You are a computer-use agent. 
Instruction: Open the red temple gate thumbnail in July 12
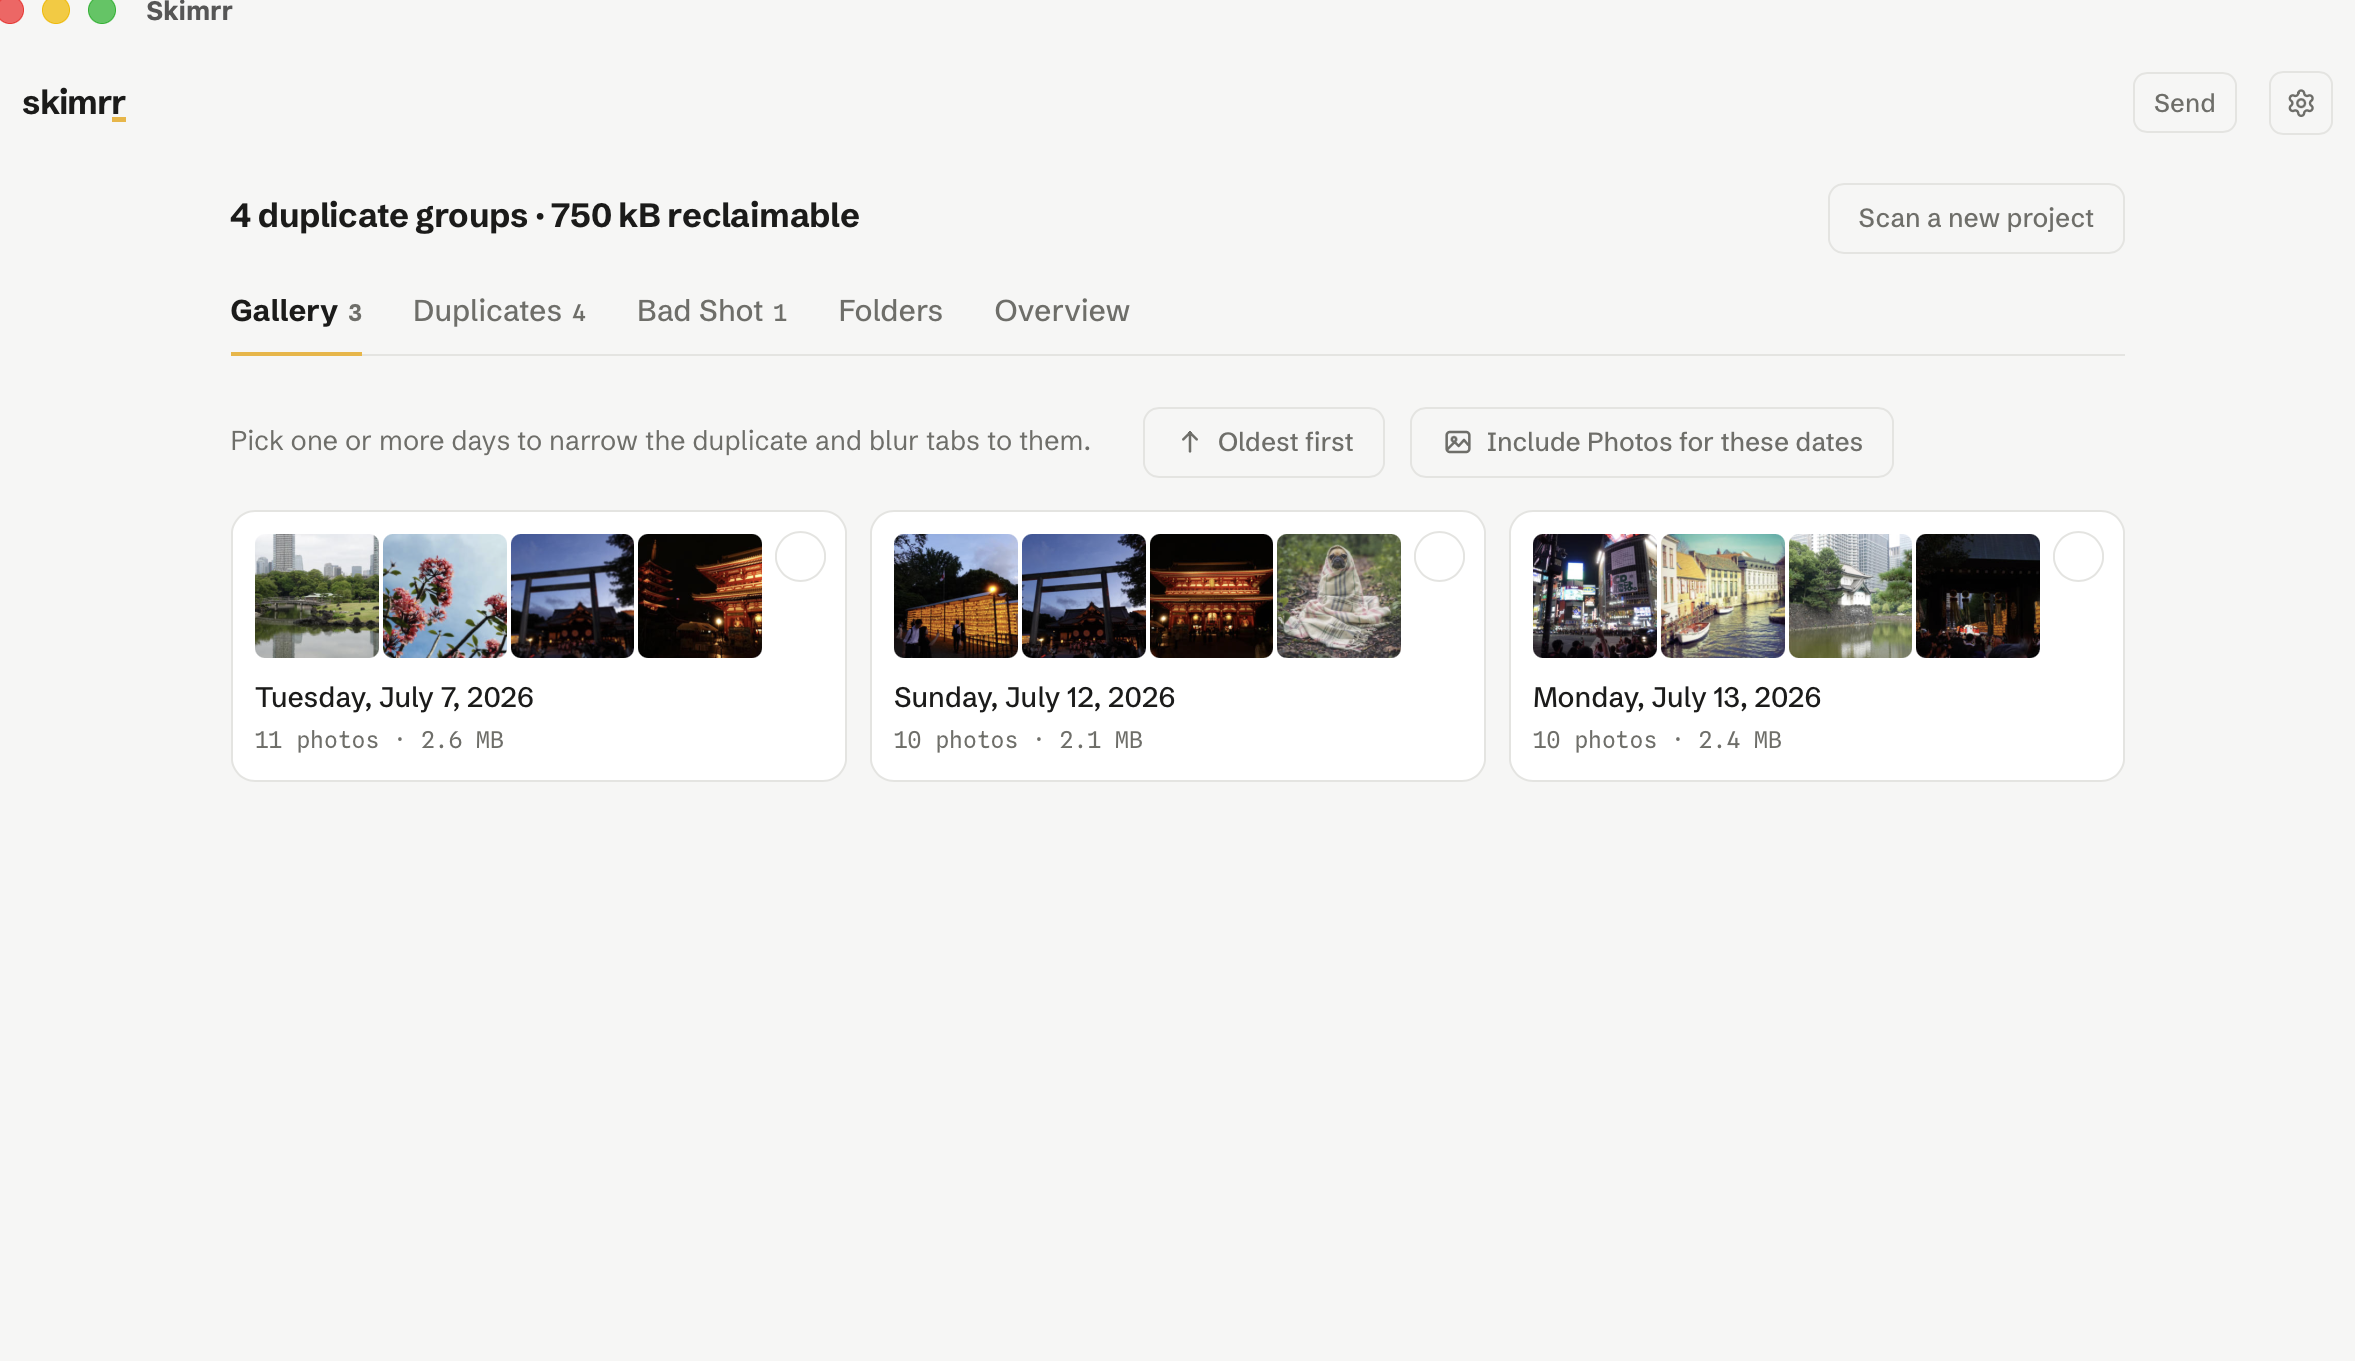pyautogui.click(x=1211, y=596)
